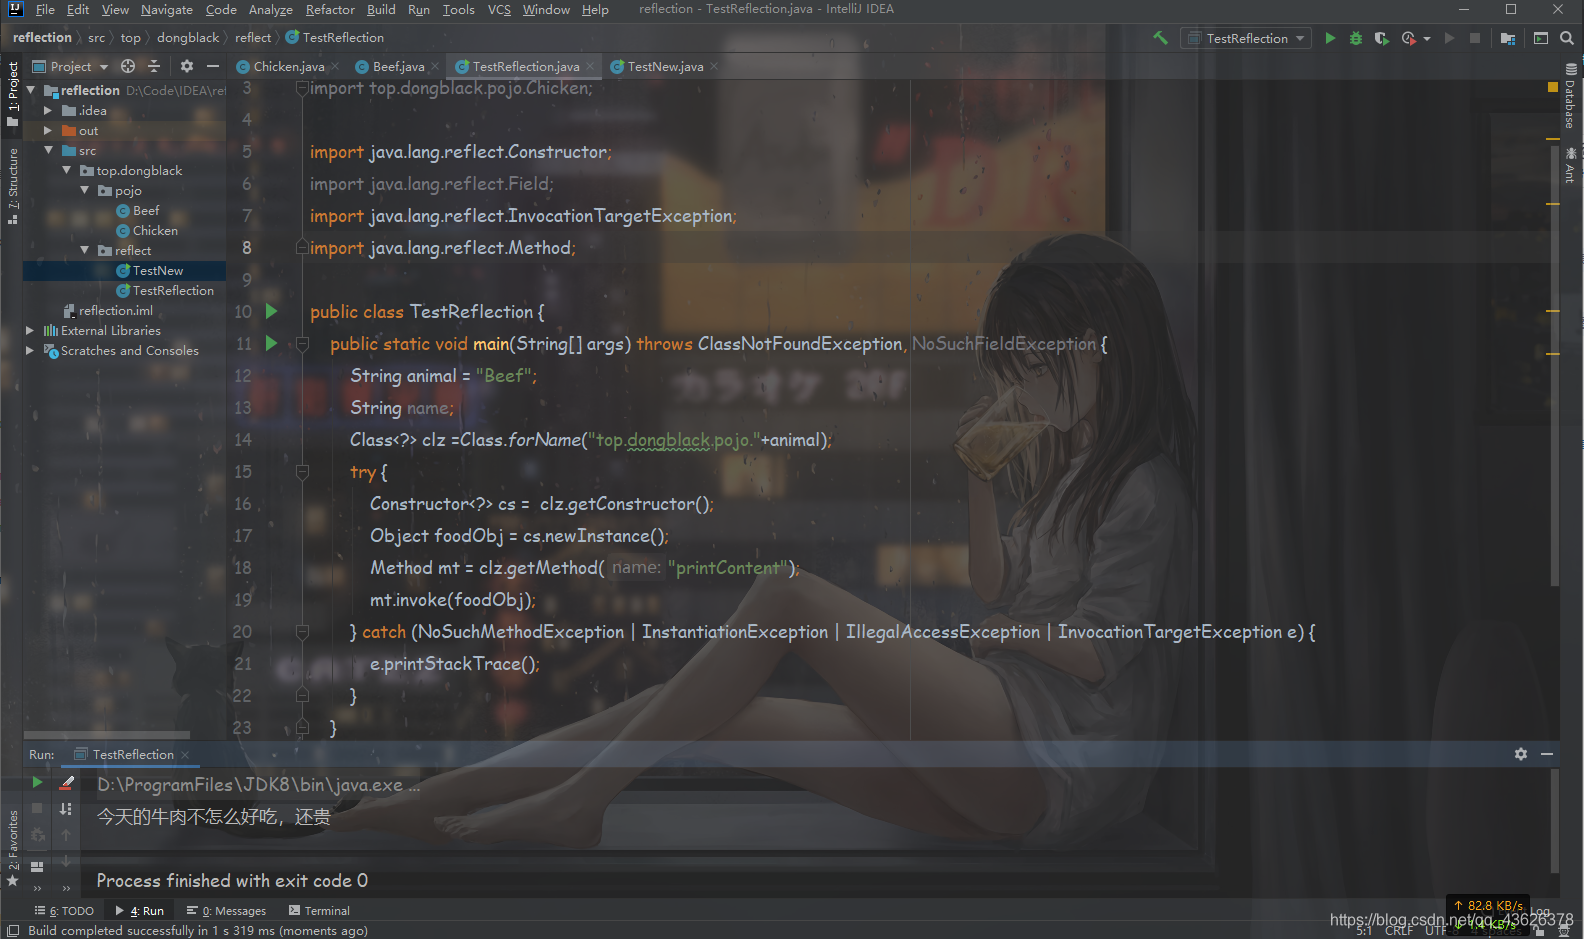
Task: Open the Database tool window on right
Action: coord(1570,97)
